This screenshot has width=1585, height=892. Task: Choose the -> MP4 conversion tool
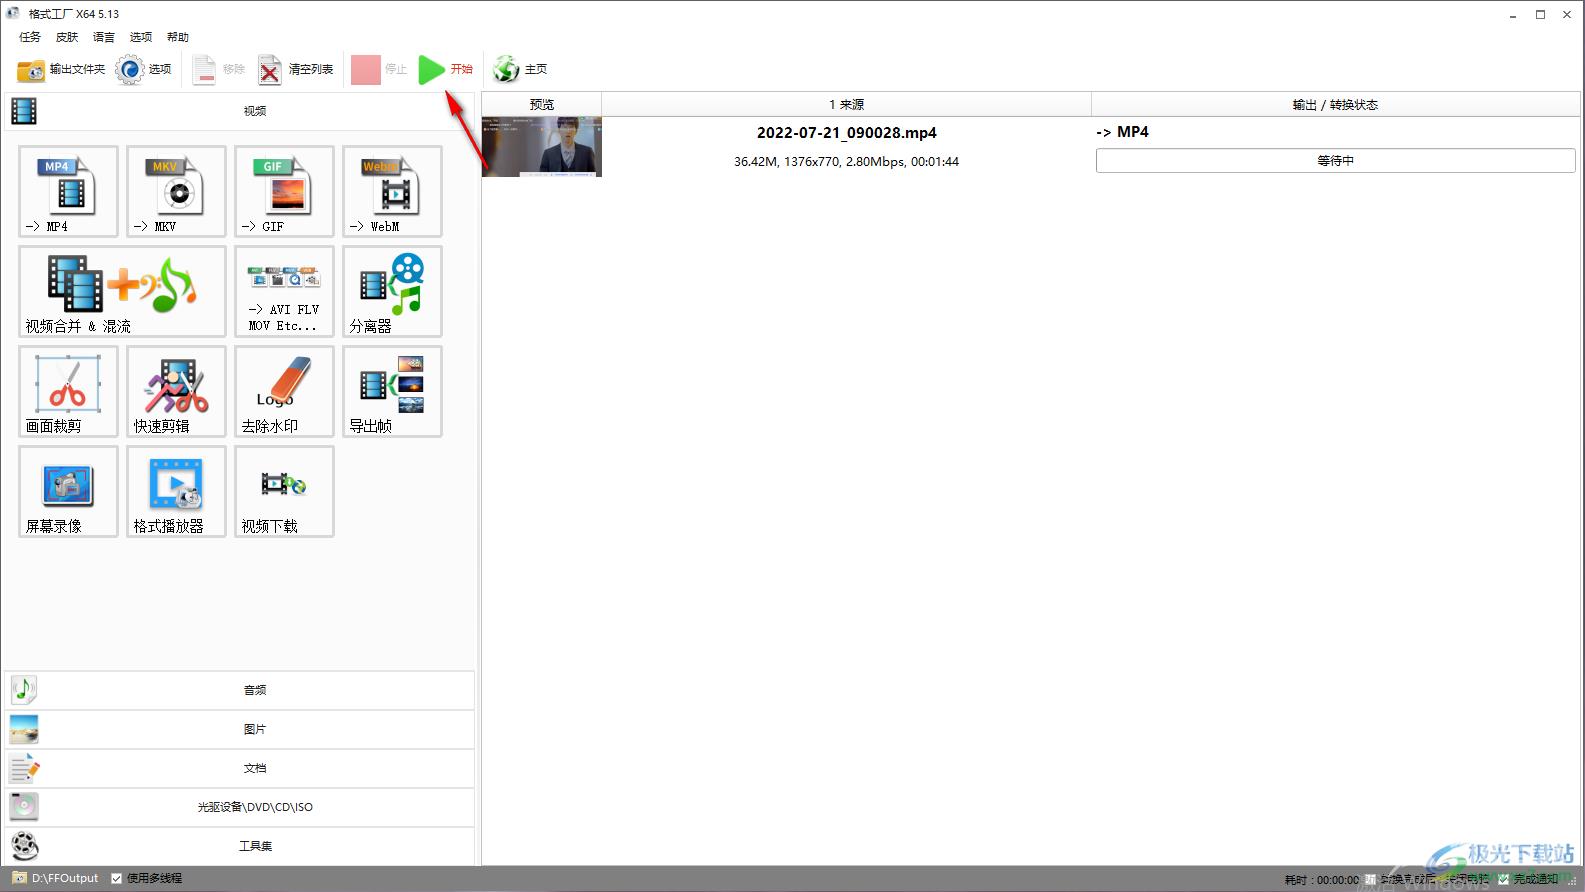[x=68, y=191]
